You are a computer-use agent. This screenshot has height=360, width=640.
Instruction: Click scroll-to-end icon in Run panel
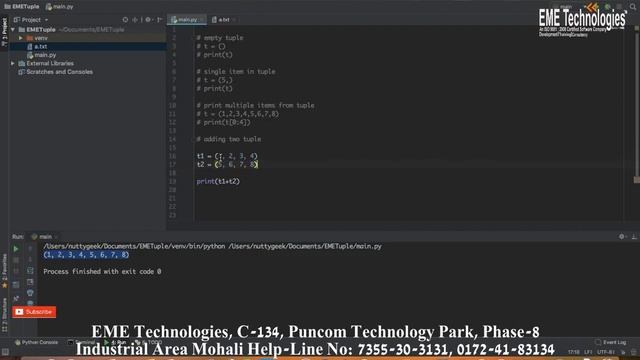point(30,282)
